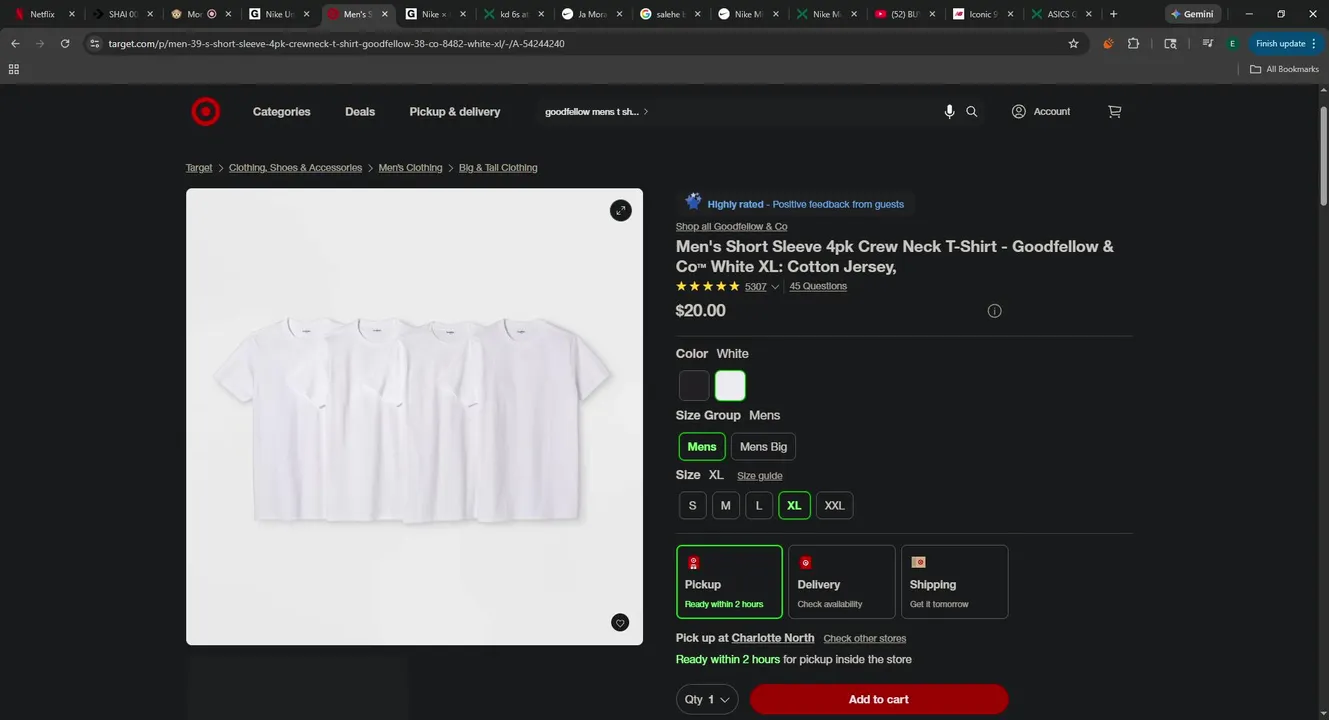1329x720 pixels.
Task: Open the shopping cart icon
Action: click(1114, 112)
